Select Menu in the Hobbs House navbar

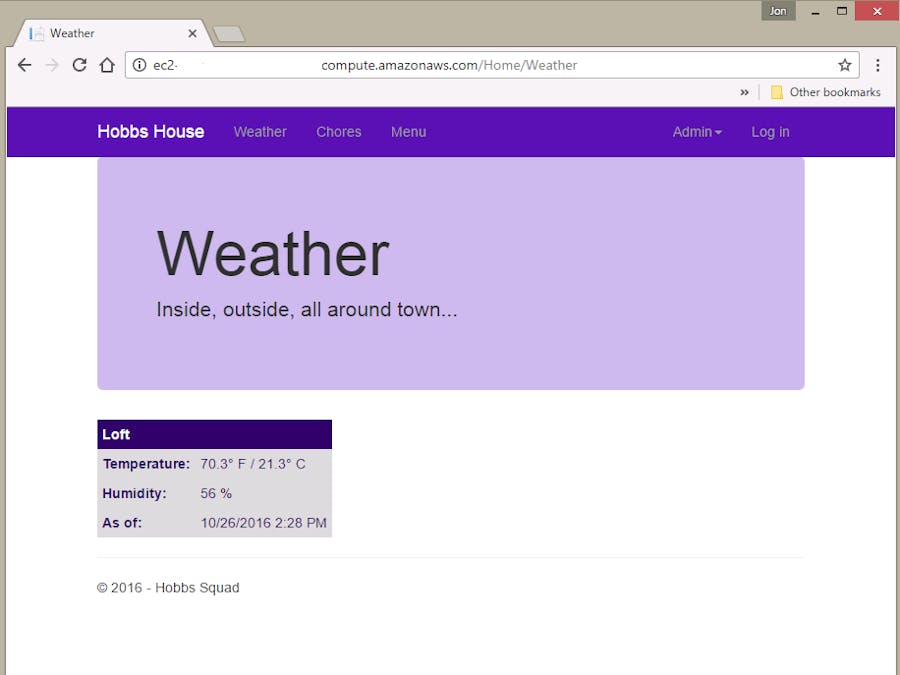coord(408,131)
